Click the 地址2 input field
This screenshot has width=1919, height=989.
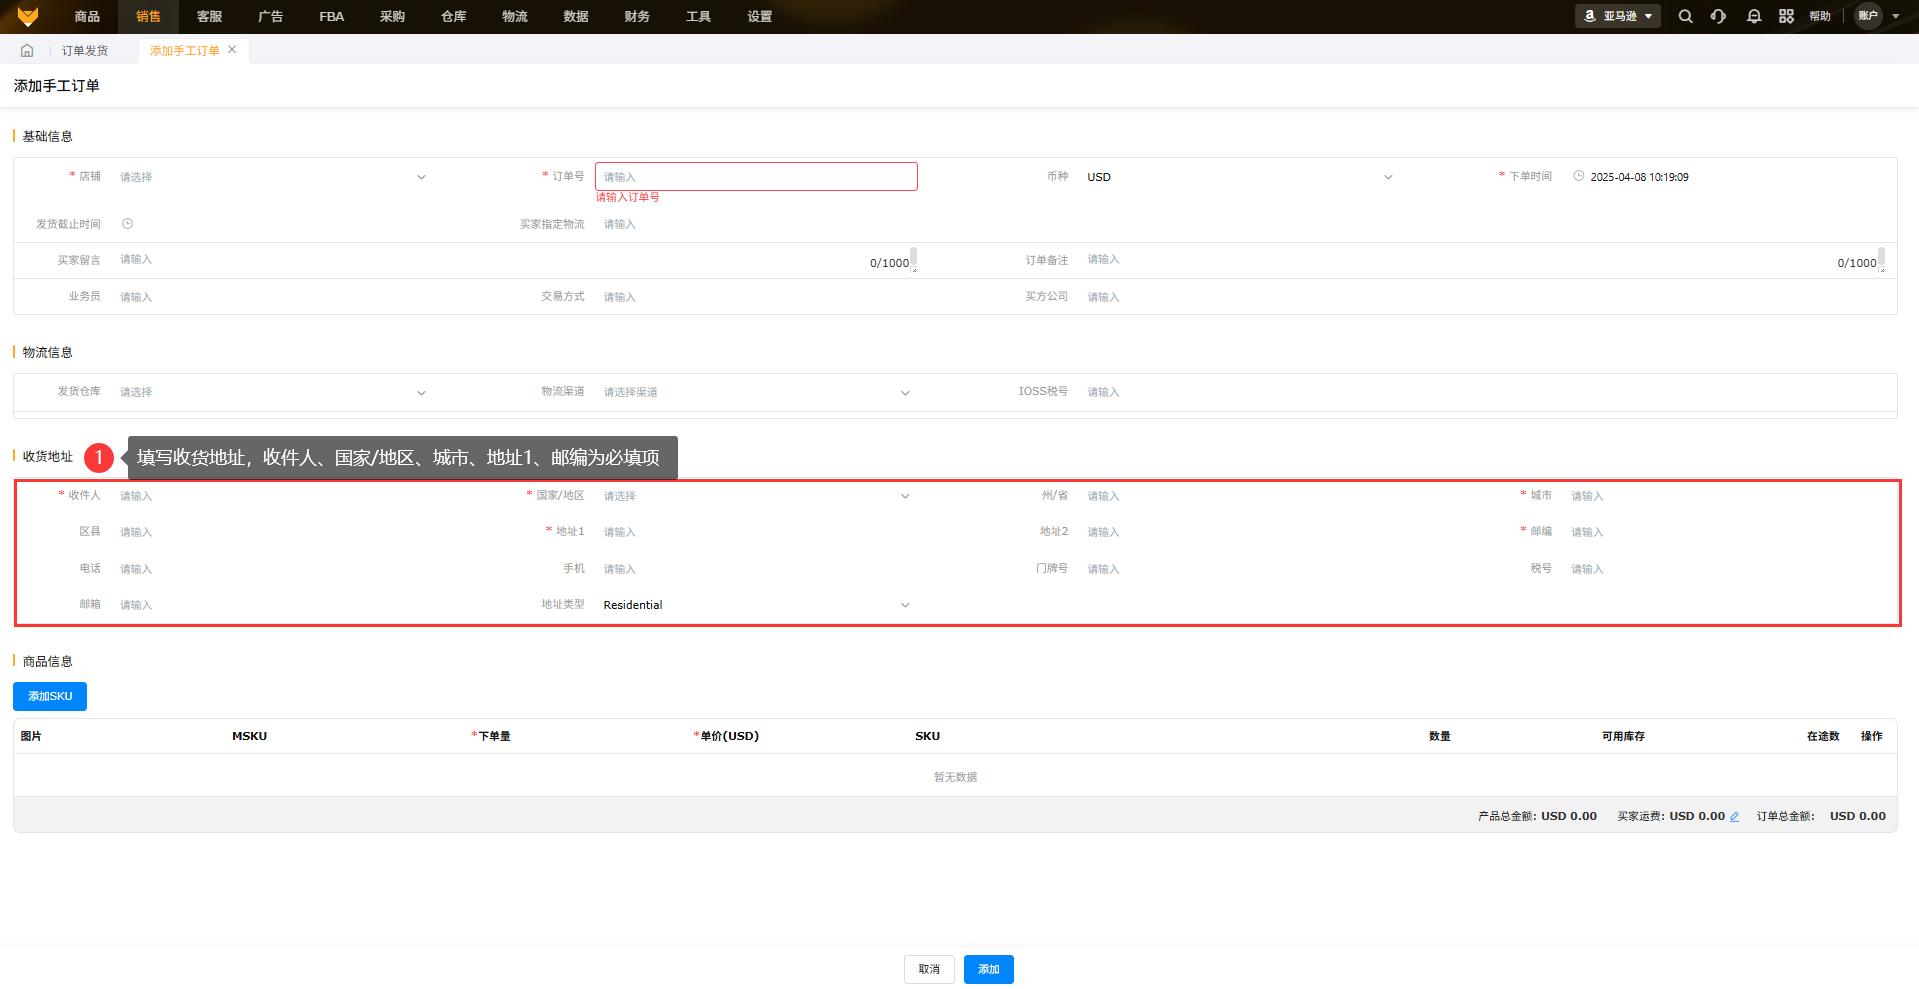1240,532
